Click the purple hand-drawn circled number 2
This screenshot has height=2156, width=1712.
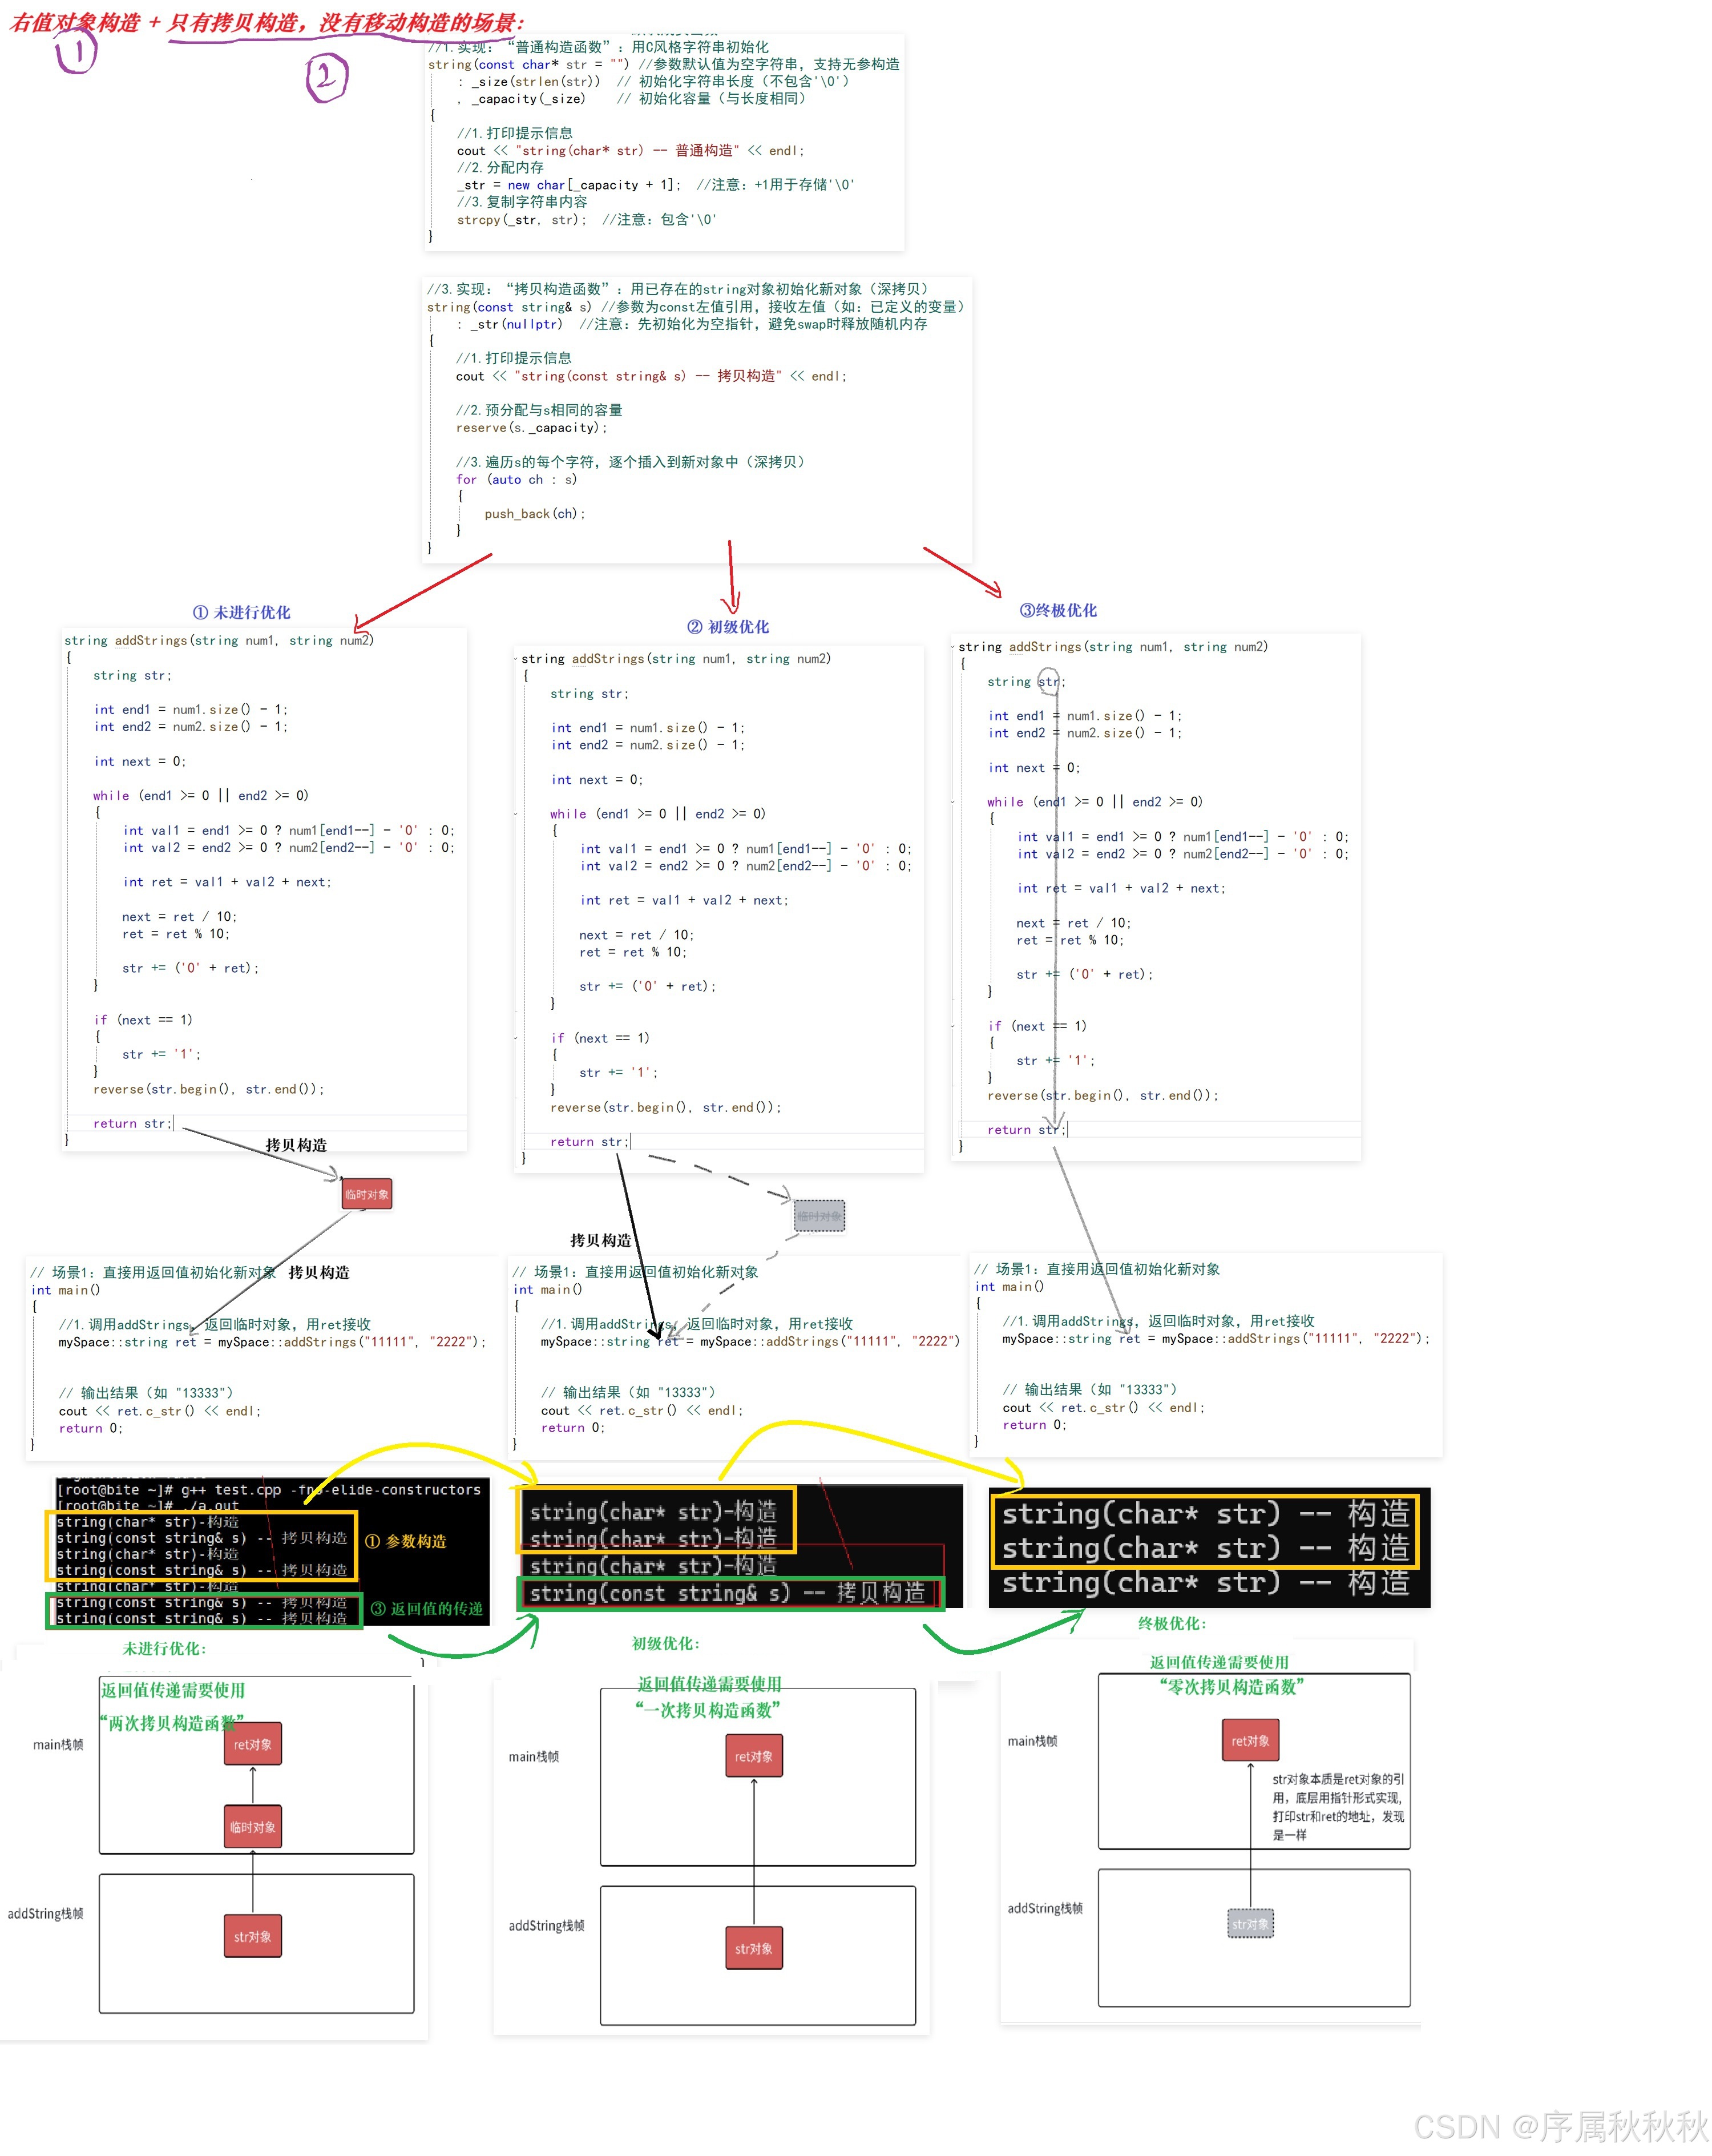[x=326, y=78]
